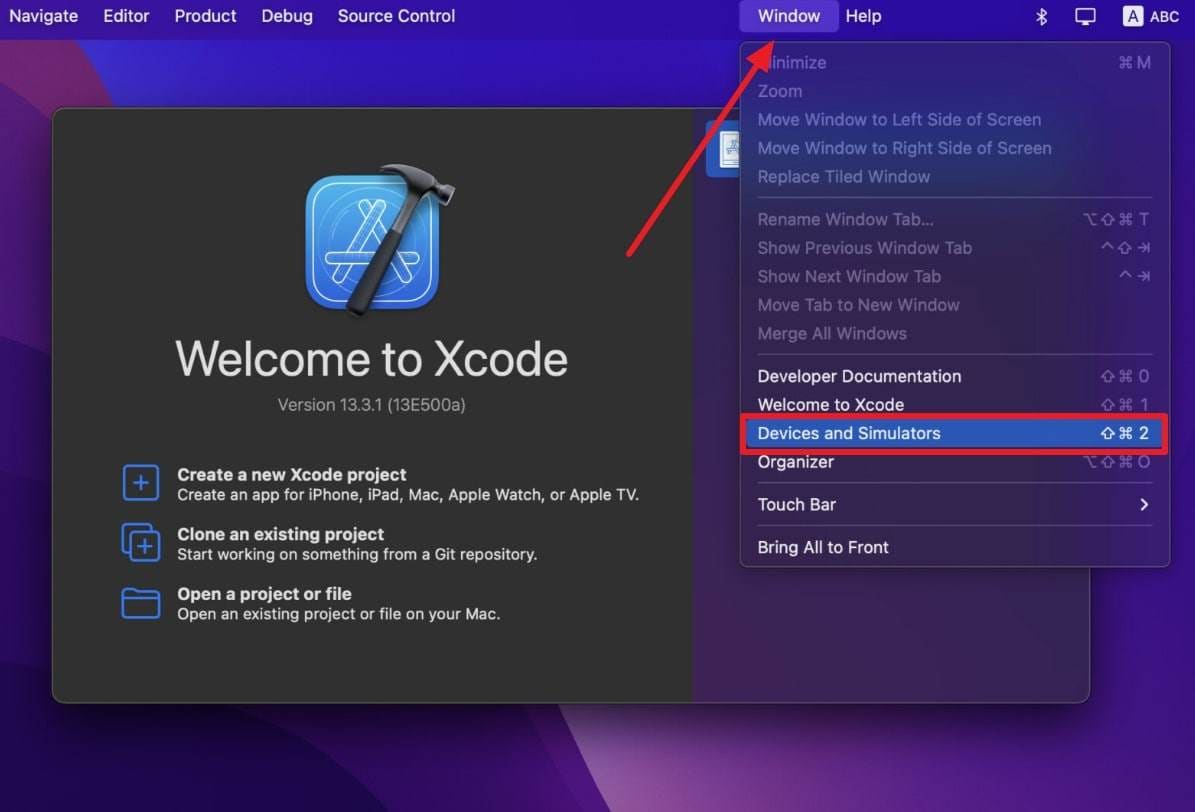Open the ABC input source menu
The height and width of the screenshot is (812, 1195).
coord(1151,16)
